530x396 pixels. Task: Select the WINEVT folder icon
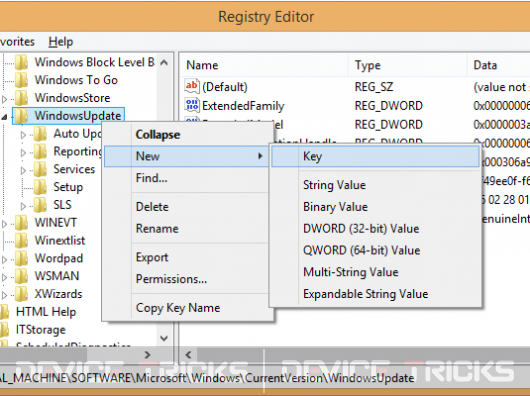coord(22,222)
